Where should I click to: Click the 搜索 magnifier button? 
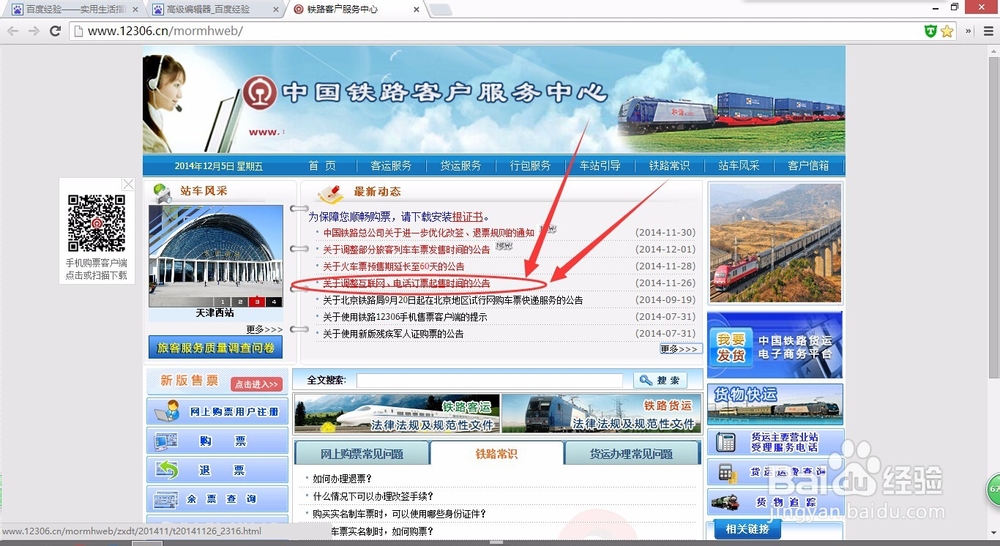pos(660,380)
